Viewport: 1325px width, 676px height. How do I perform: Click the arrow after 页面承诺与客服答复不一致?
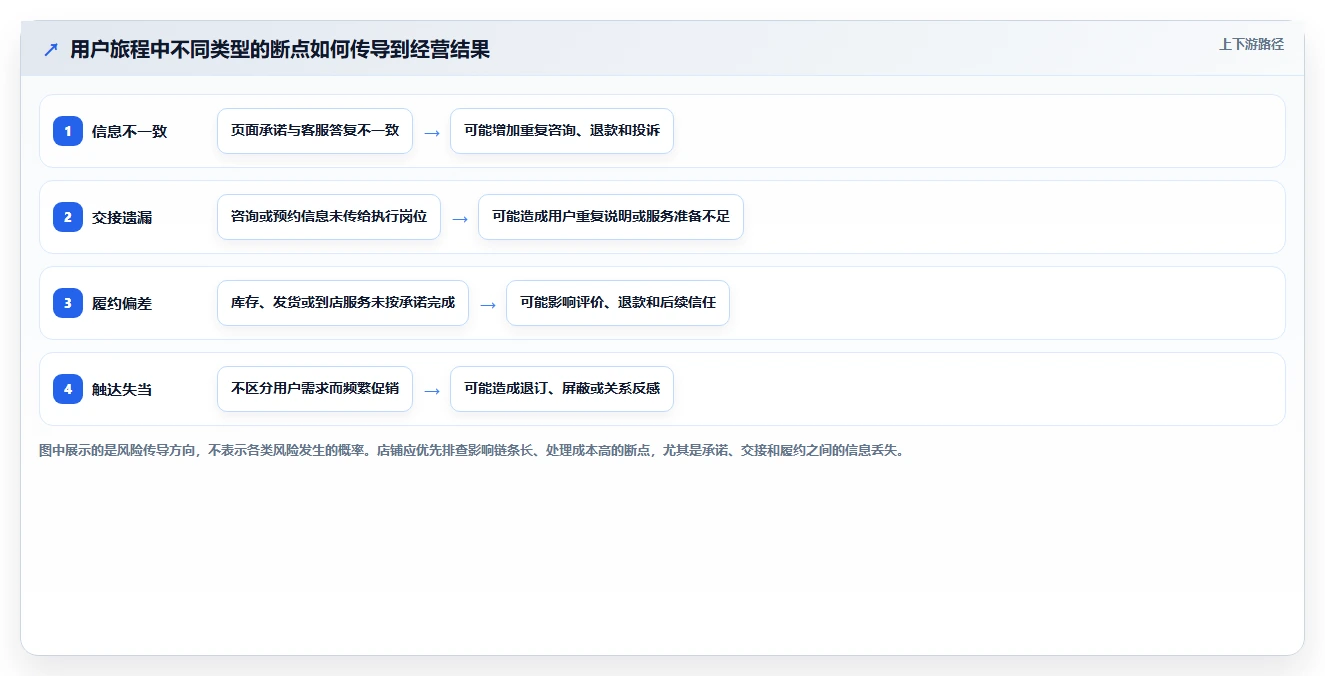coord(432,132)
